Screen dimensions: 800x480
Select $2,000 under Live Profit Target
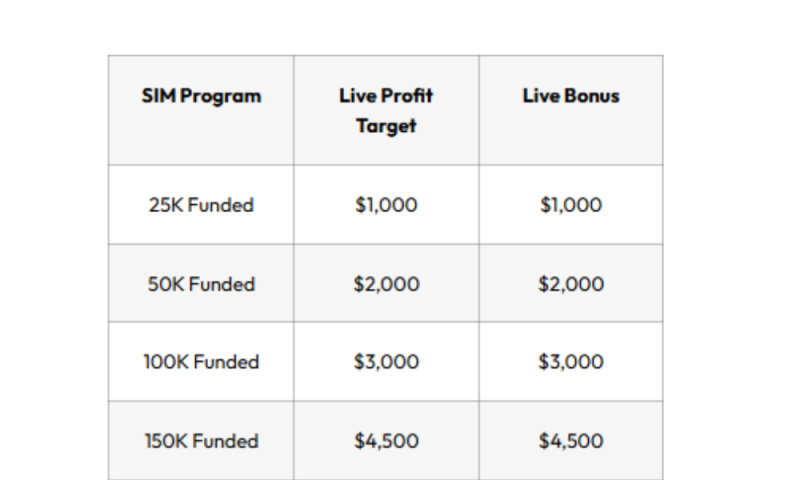pos(386,284)
